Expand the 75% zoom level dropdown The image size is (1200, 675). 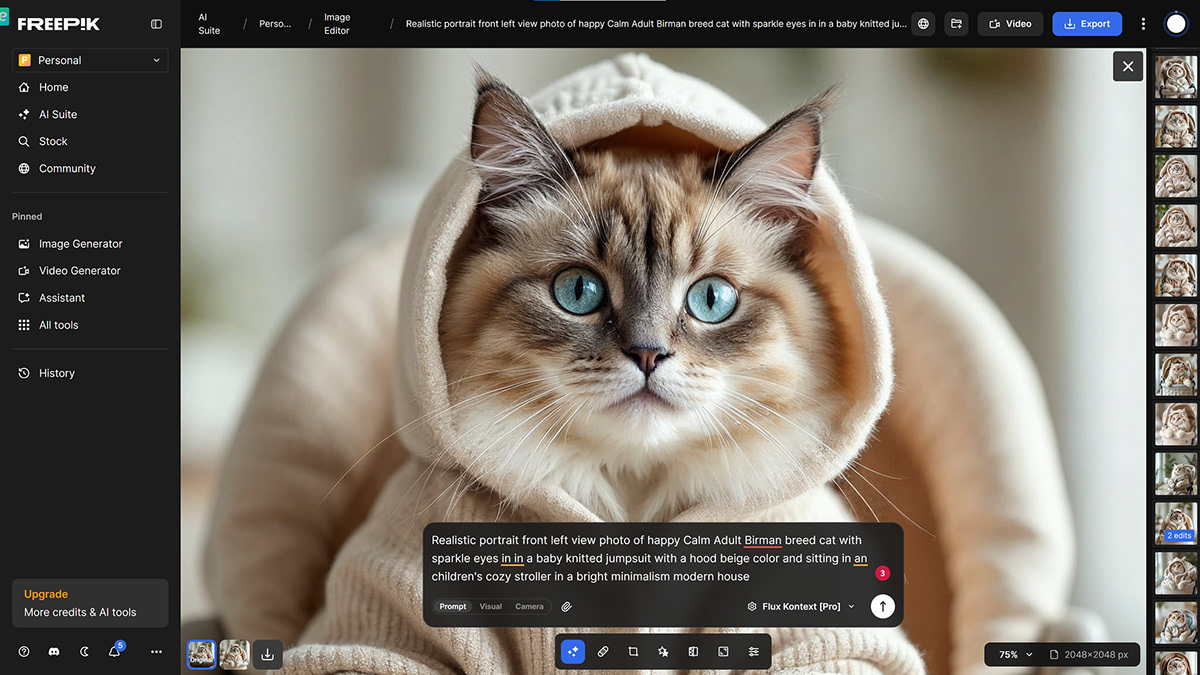1010,654
